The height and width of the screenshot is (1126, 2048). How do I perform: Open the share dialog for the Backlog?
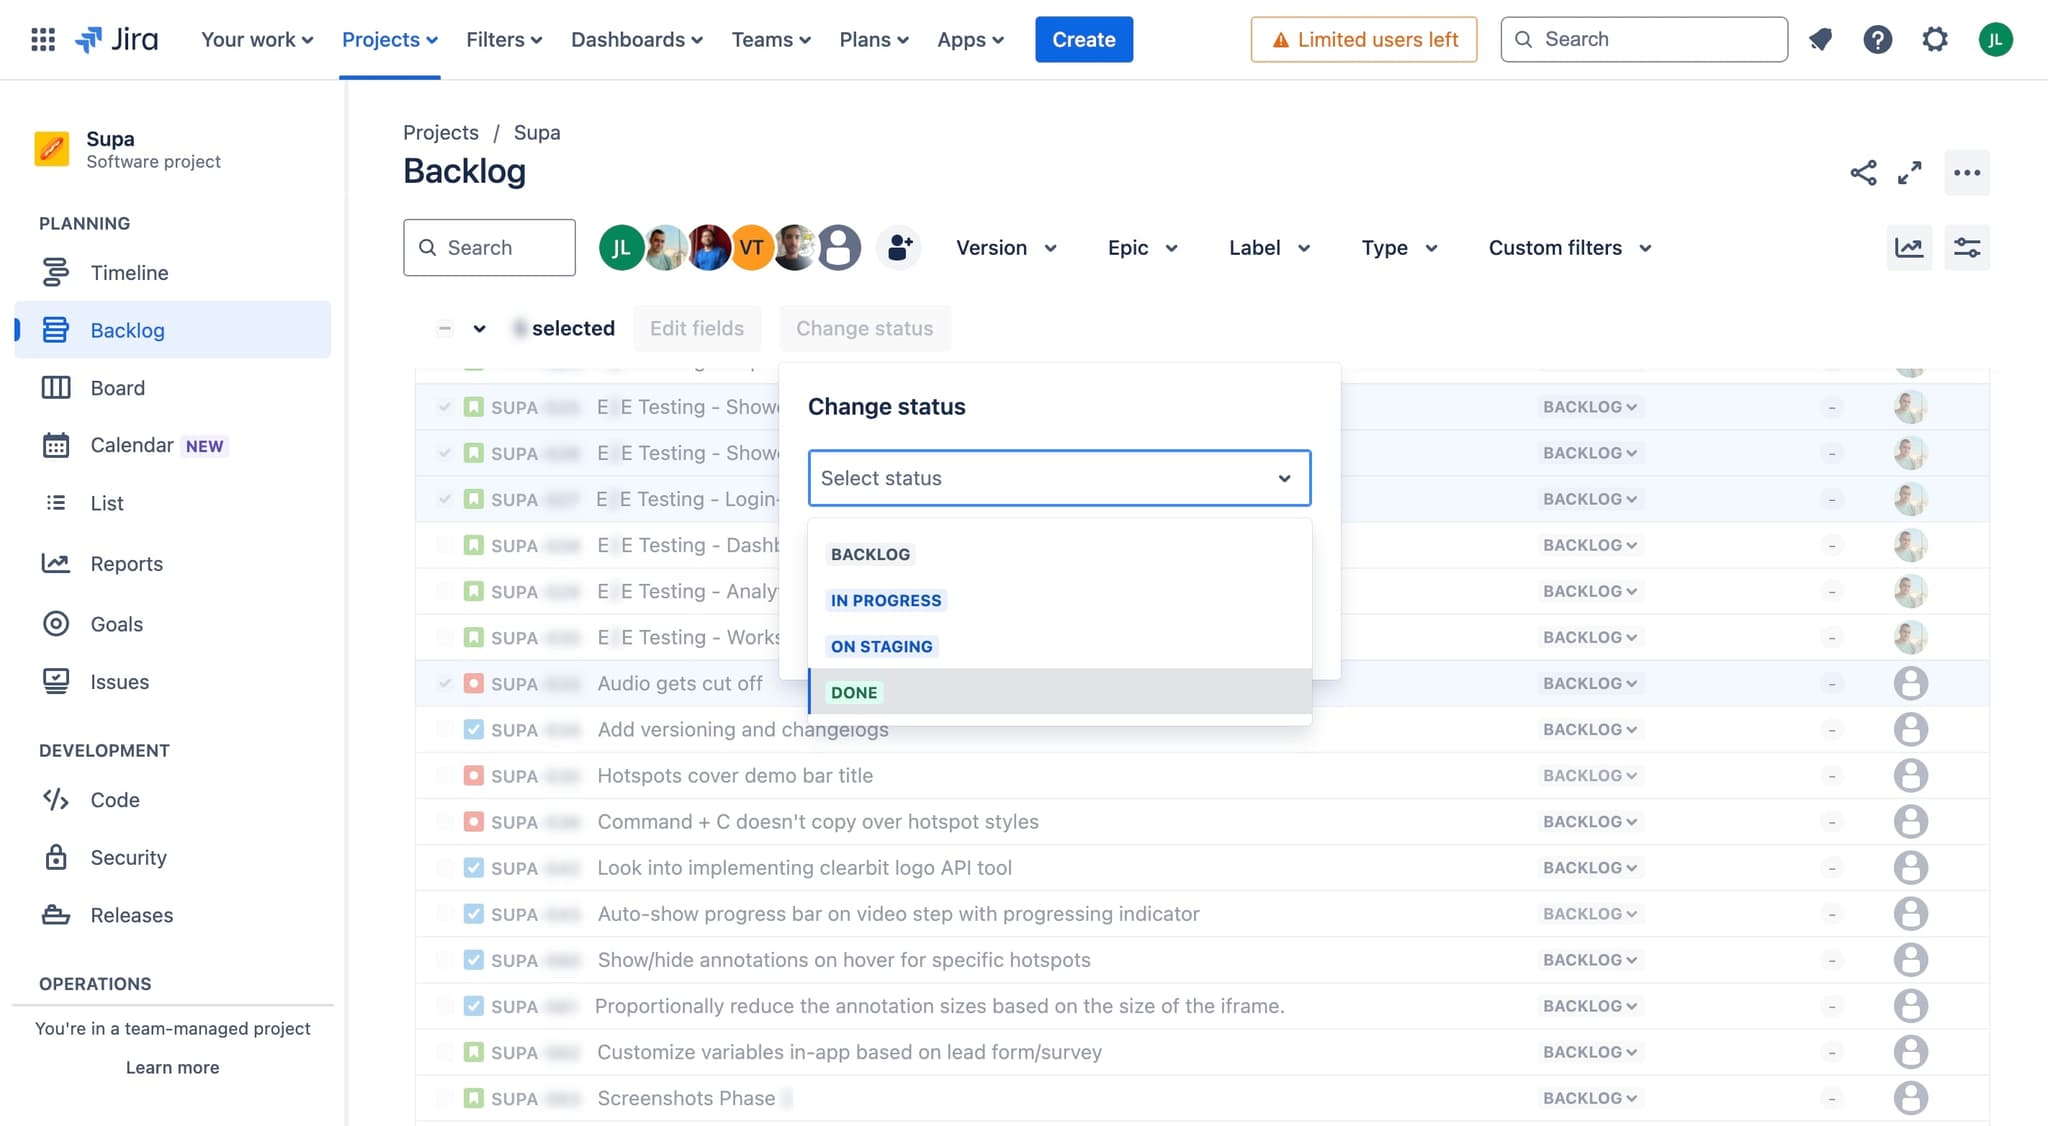tap(1862, 172)
